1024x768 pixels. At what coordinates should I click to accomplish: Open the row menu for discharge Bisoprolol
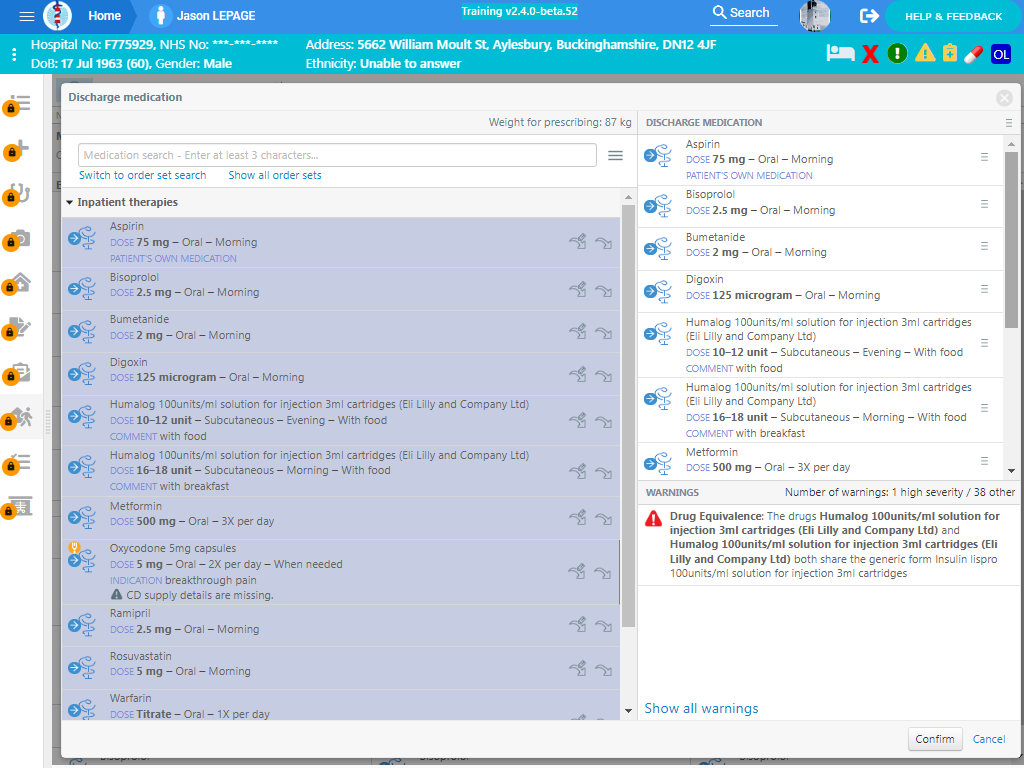984,204
